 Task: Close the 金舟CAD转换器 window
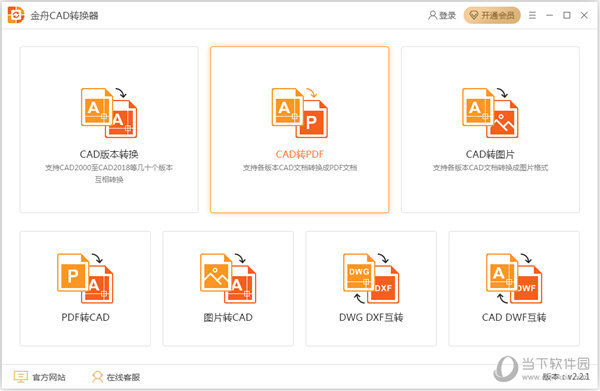coord(584,15)
